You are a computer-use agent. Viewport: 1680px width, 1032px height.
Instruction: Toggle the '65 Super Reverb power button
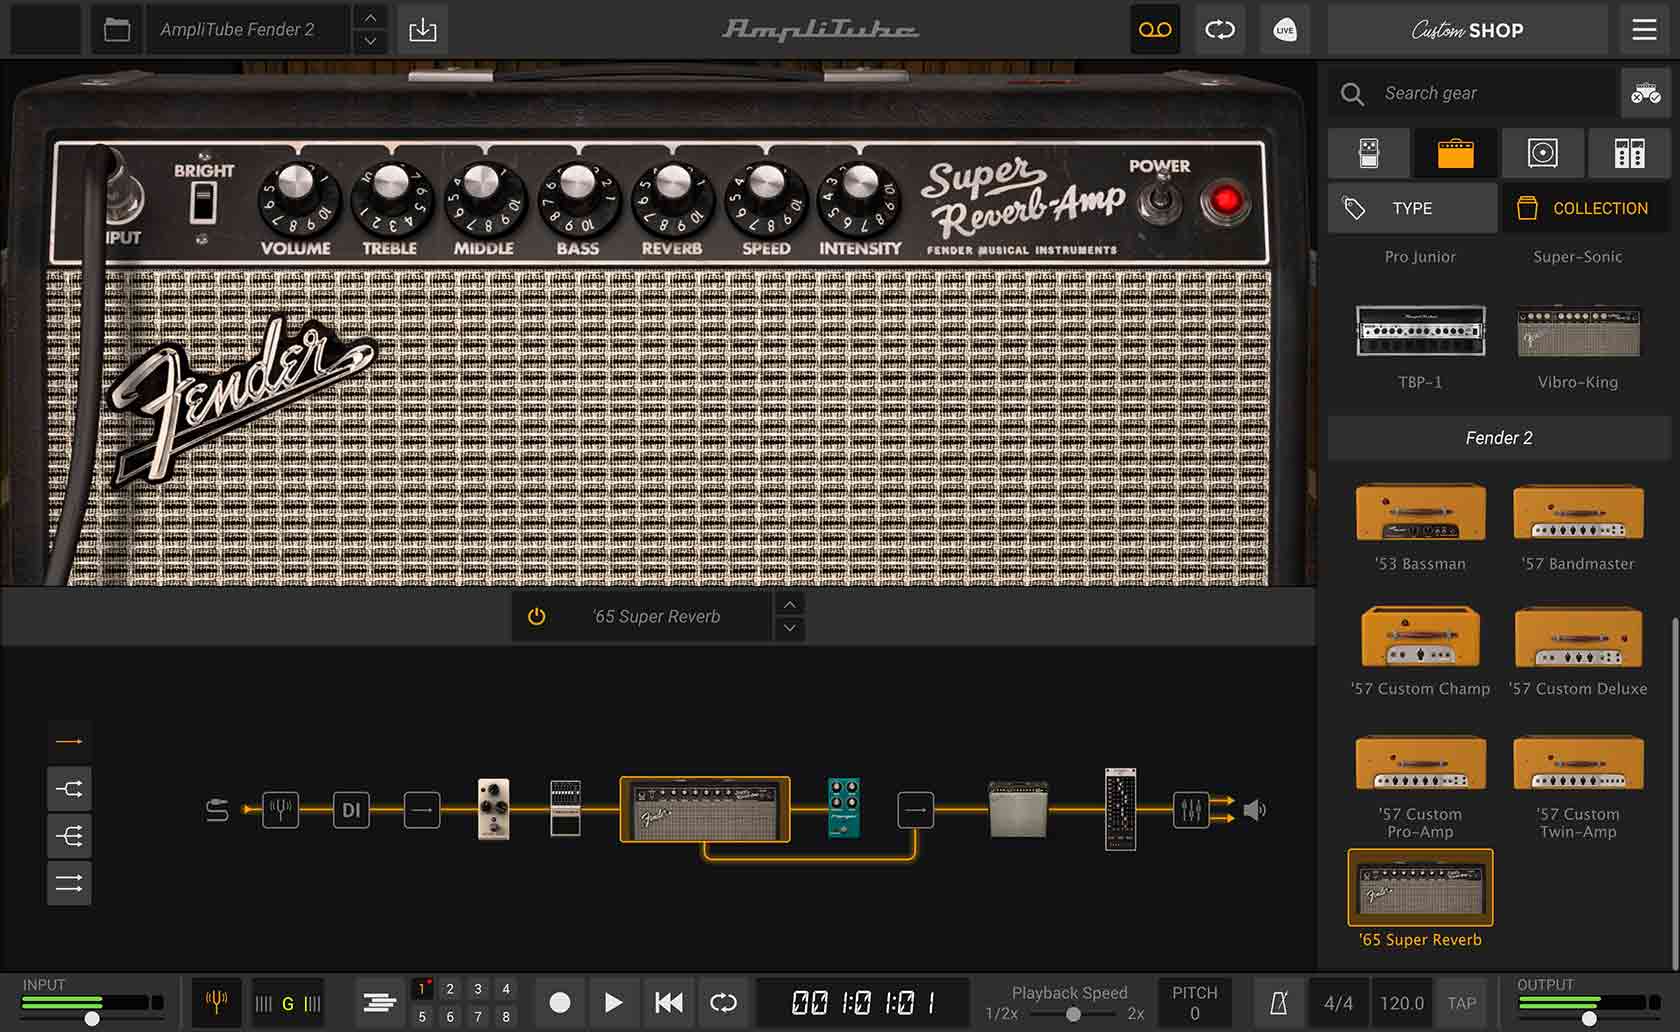[537, 616]
